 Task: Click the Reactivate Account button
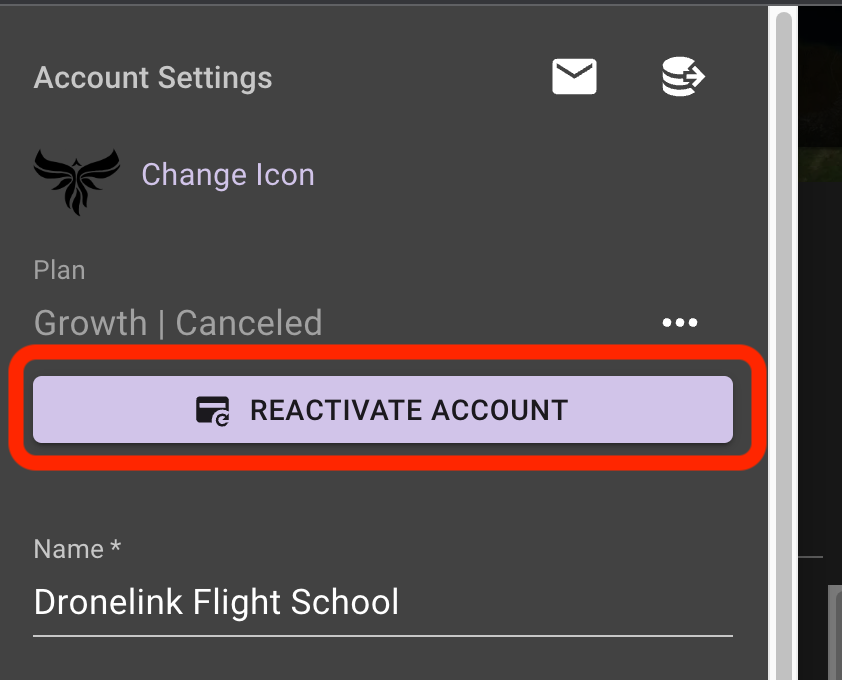point(383,410)
